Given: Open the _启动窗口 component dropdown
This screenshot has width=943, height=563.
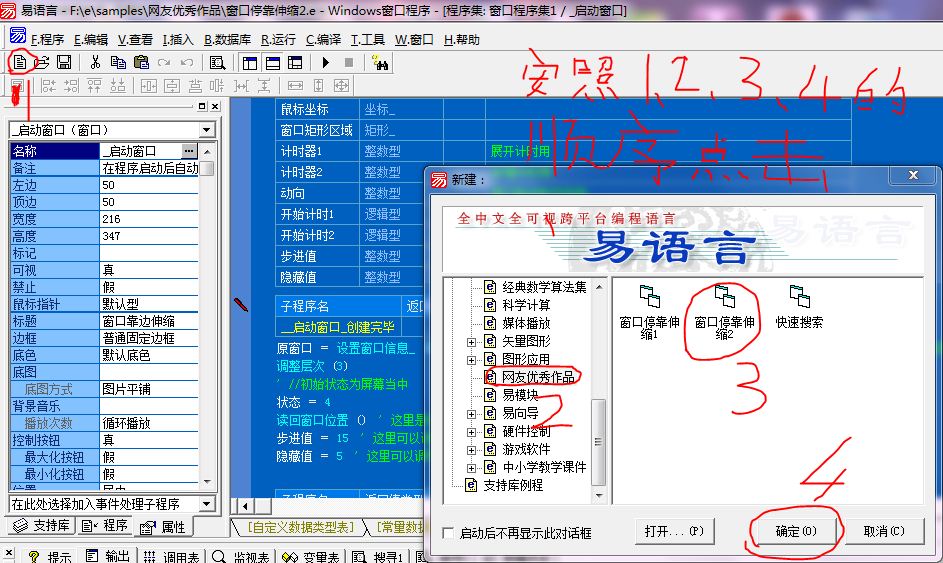Looking at the screenshot, I should pyautogui.click(x=207, y=130).
